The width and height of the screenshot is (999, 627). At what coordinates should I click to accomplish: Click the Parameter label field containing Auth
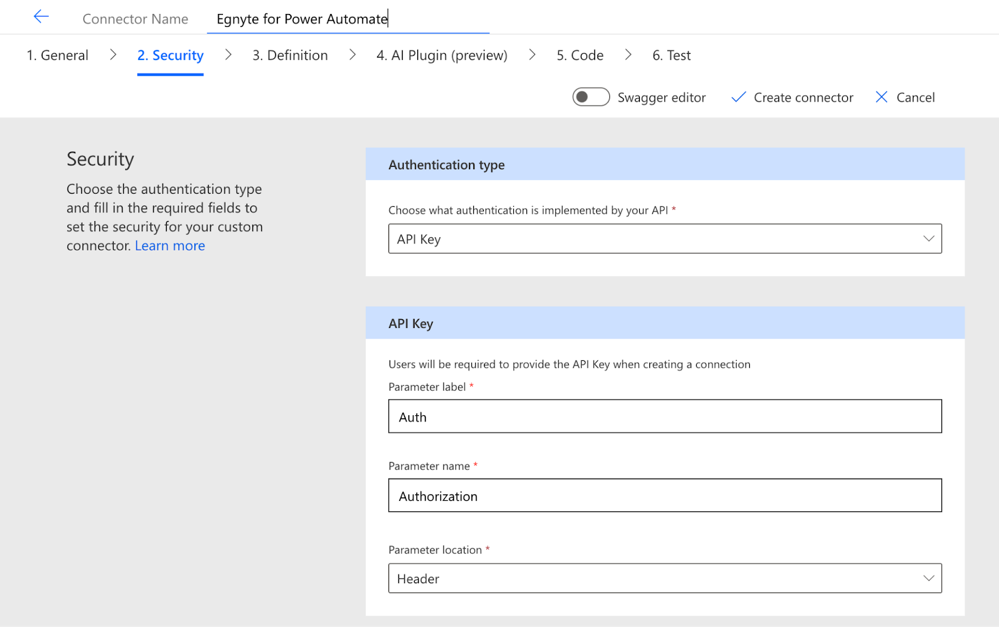pyautogui.click(x=665, y=416)
